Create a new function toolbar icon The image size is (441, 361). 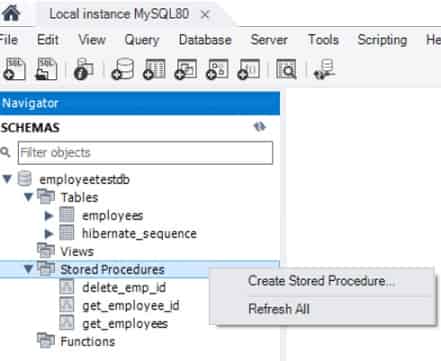pos(249,69)
